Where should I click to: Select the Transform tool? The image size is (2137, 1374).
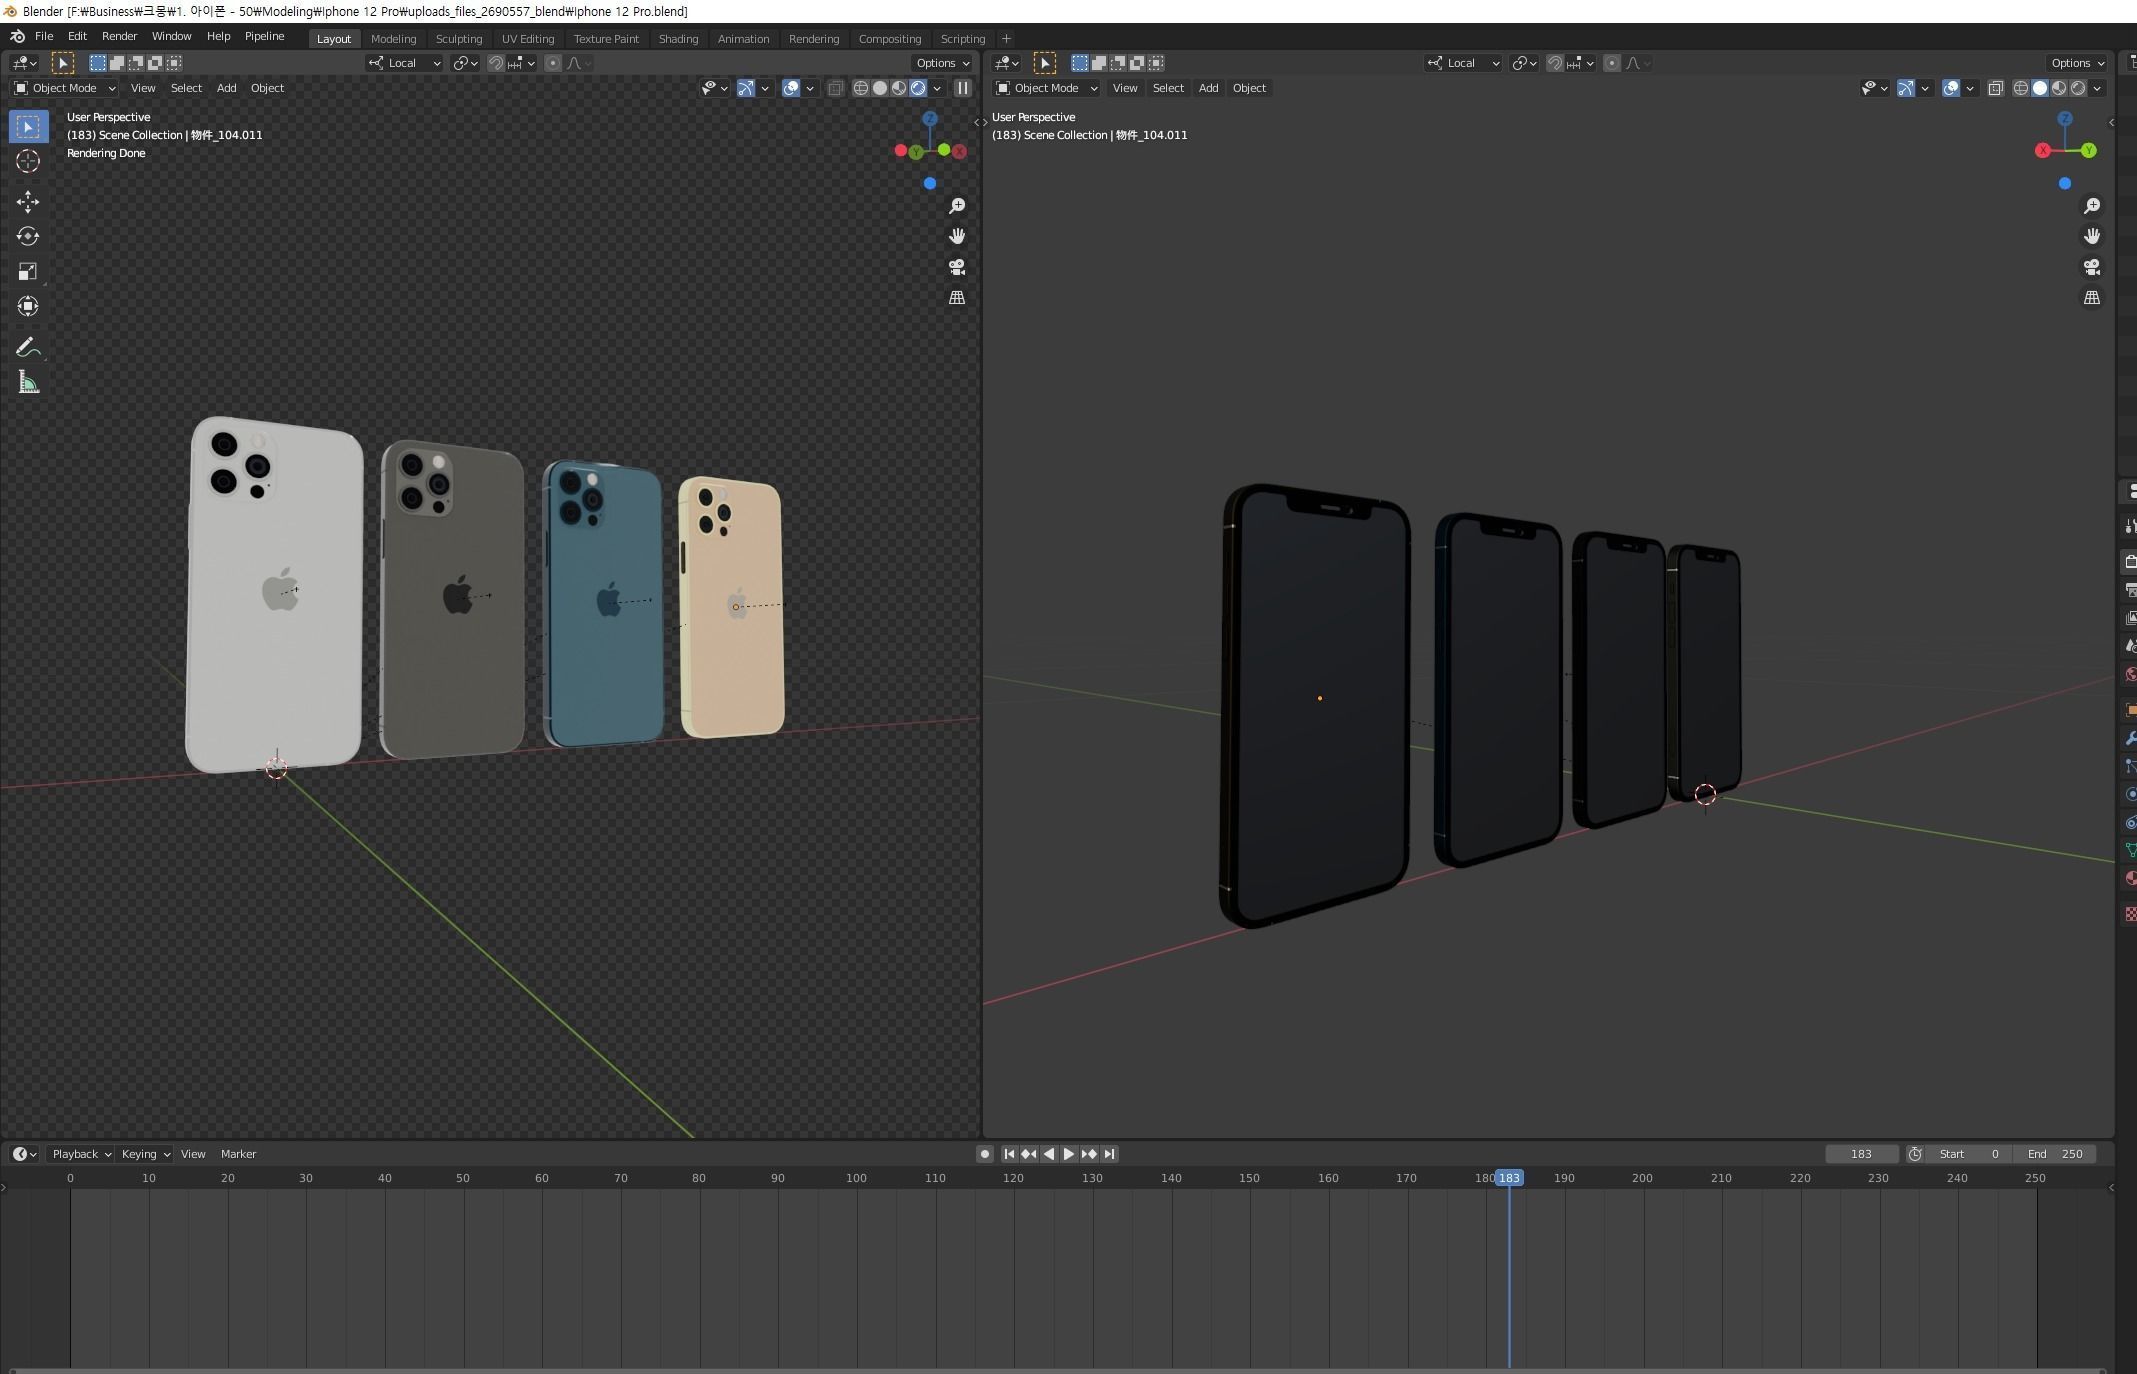click(28, 306)
